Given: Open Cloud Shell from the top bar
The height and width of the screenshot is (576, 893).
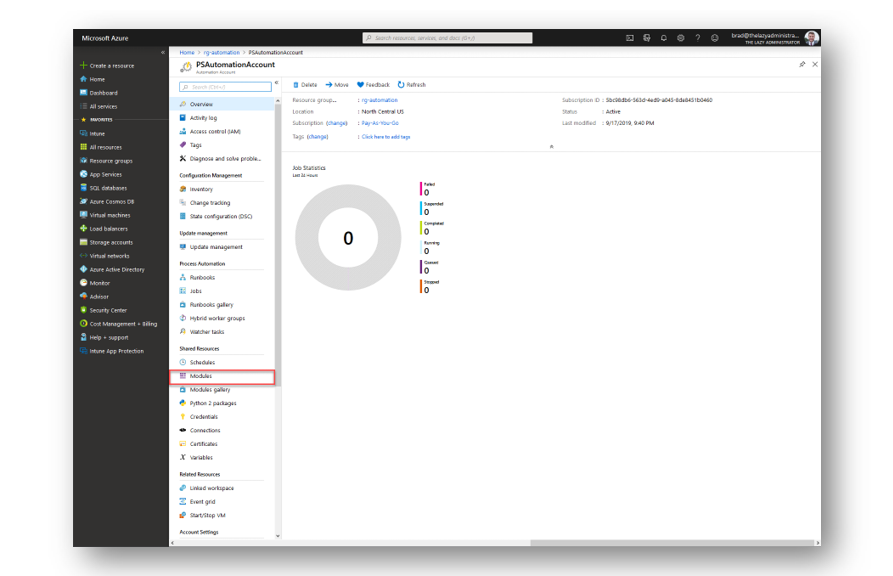Looking at the screenshot, I should pyautogui.click(x=629, y=38).
